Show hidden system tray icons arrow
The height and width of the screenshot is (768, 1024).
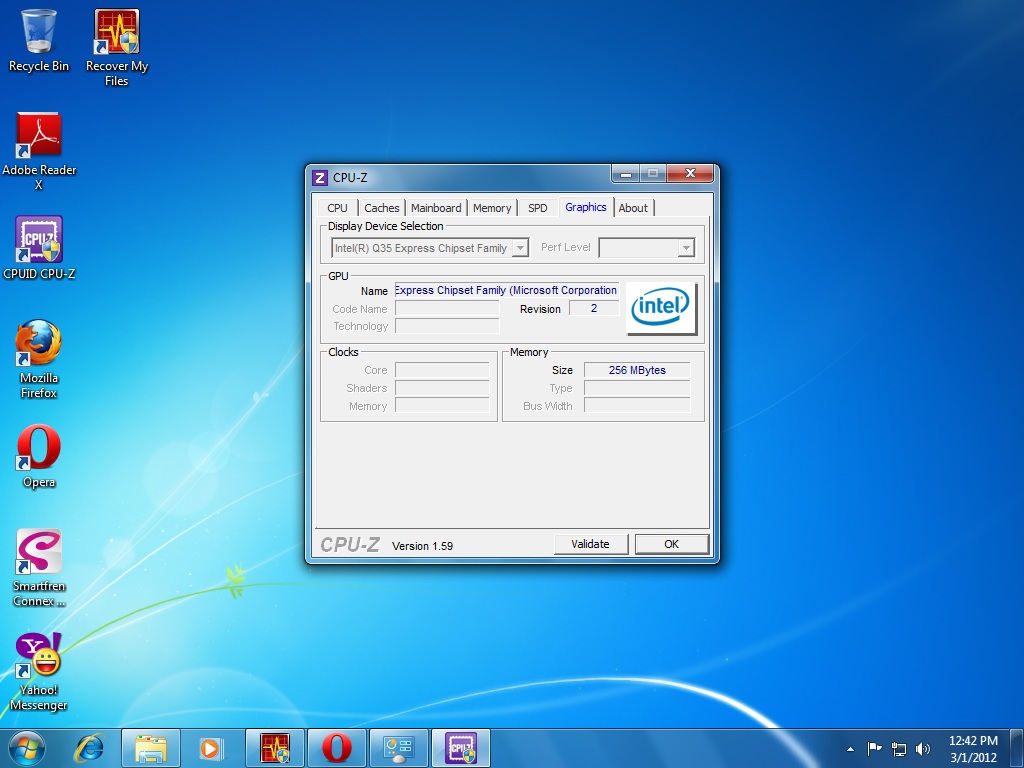850,748
